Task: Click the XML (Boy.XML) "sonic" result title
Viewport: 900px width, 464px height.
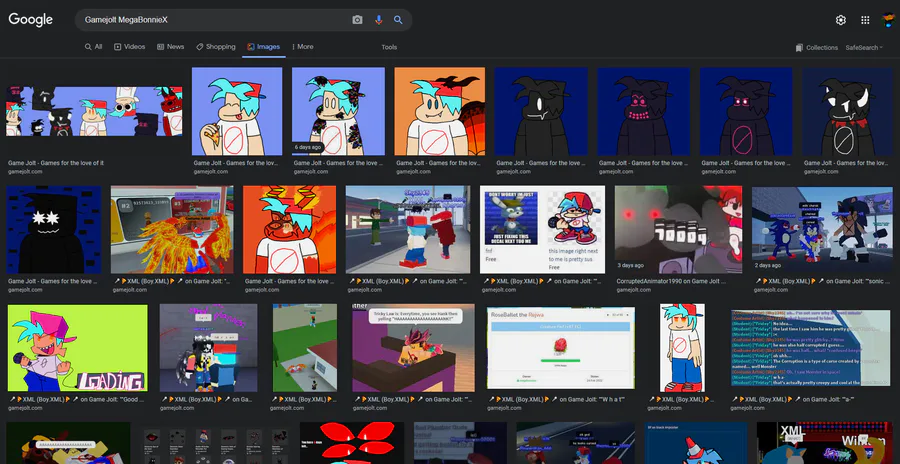Action: [x=821, y=281]
